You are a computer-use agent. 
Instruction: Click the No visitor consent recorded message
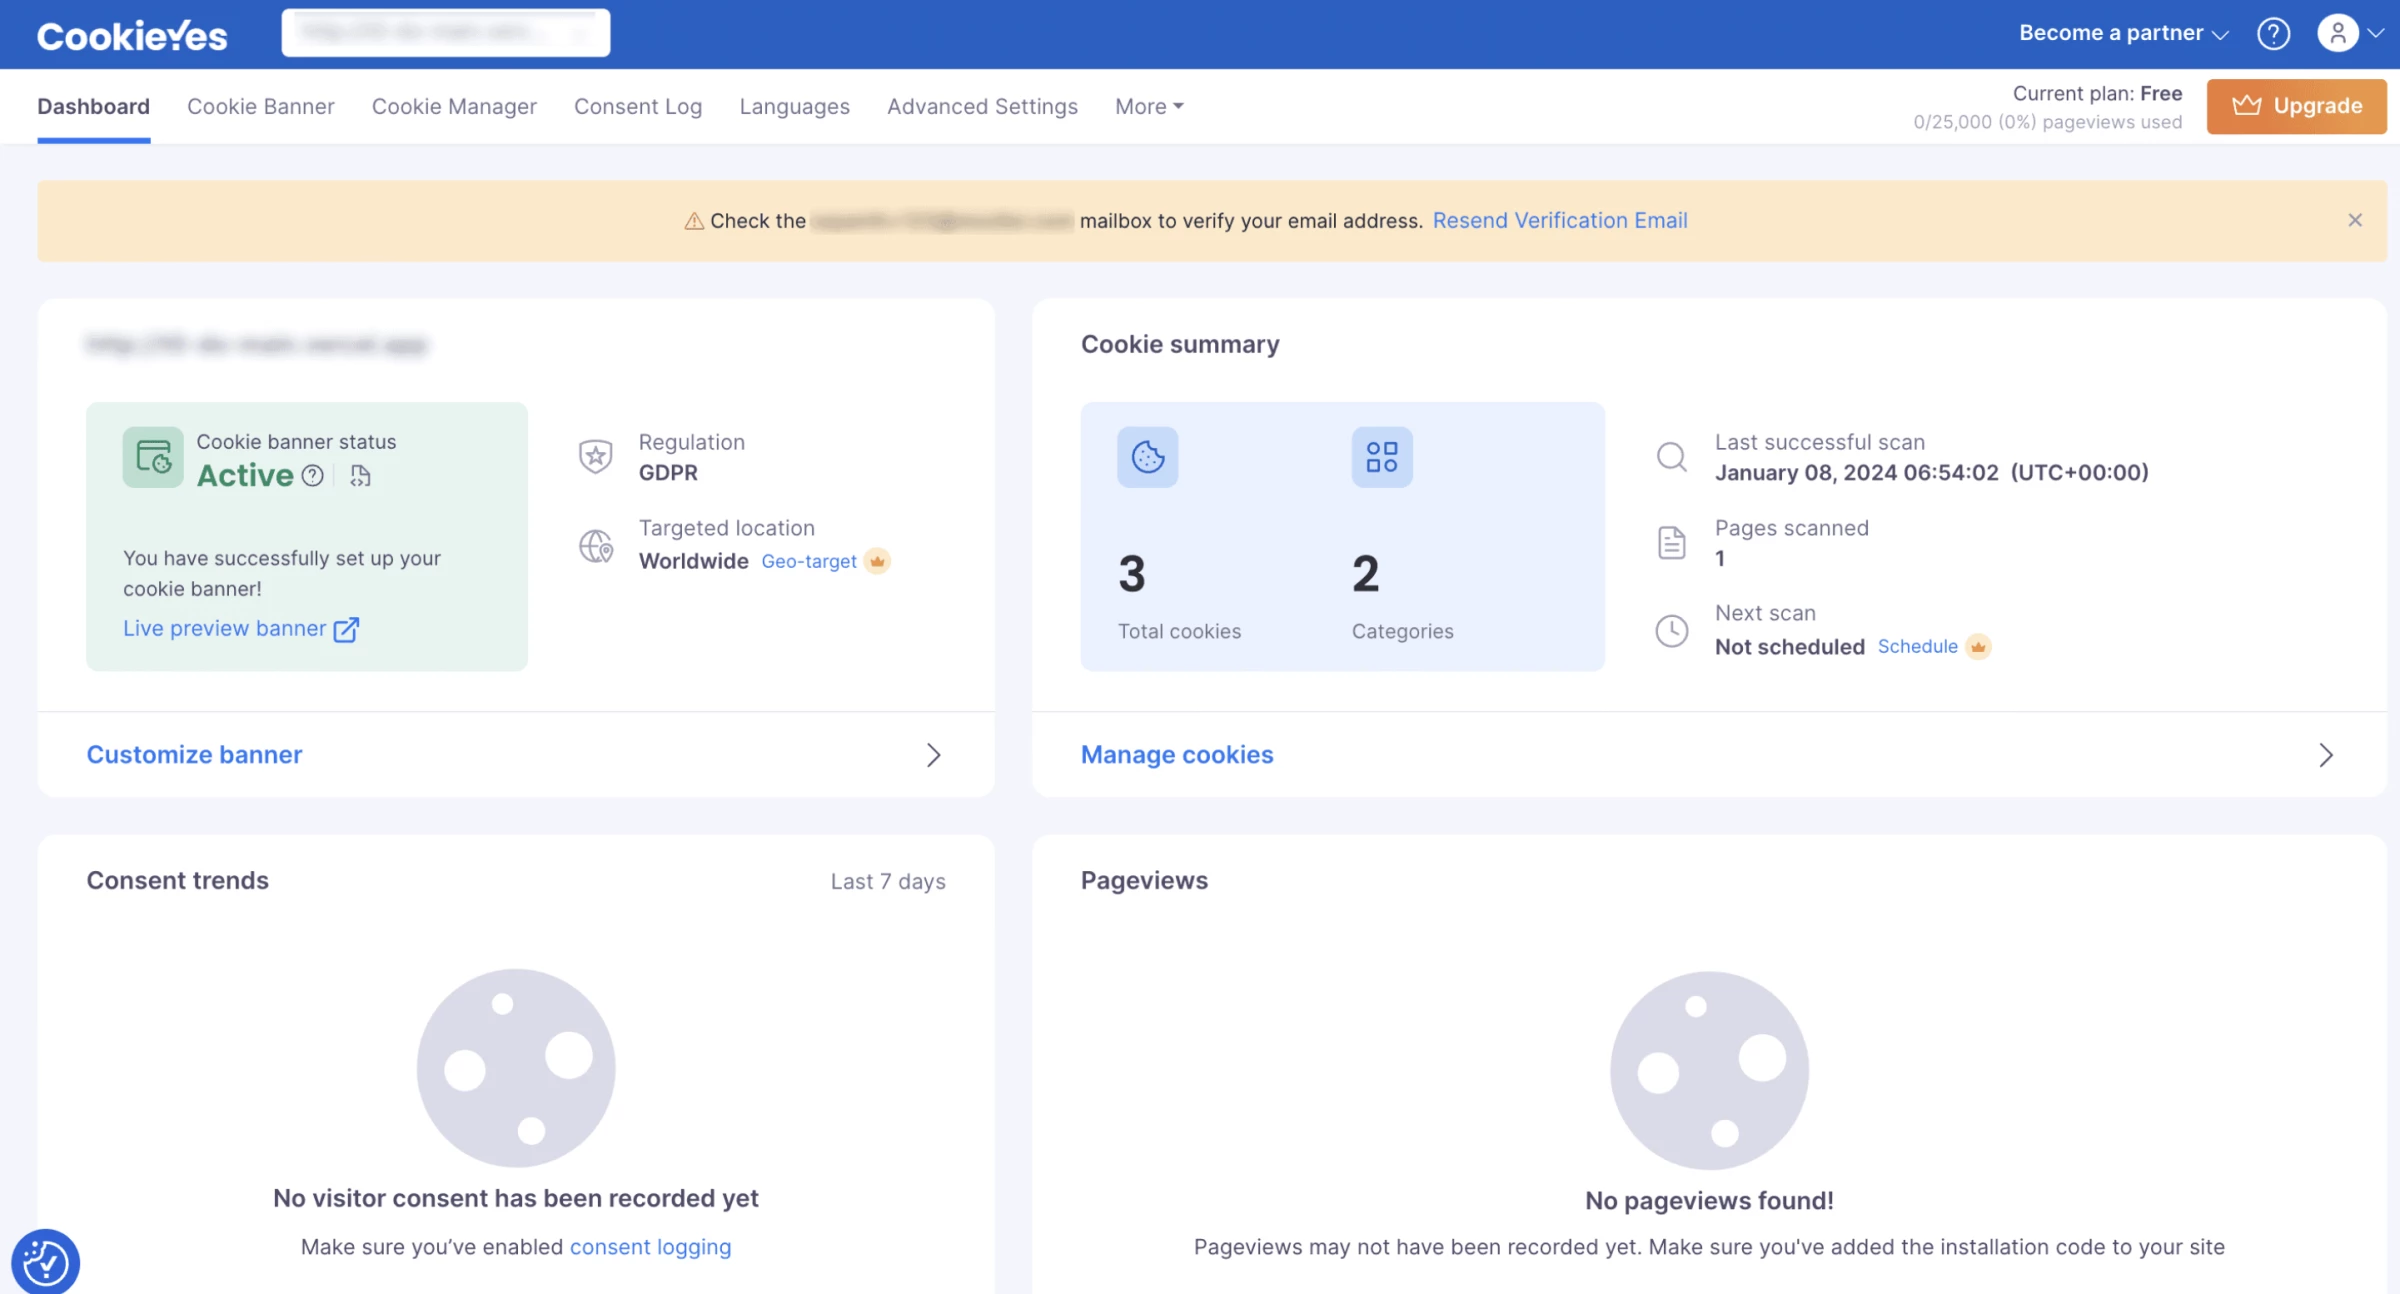coord(516,1198)
